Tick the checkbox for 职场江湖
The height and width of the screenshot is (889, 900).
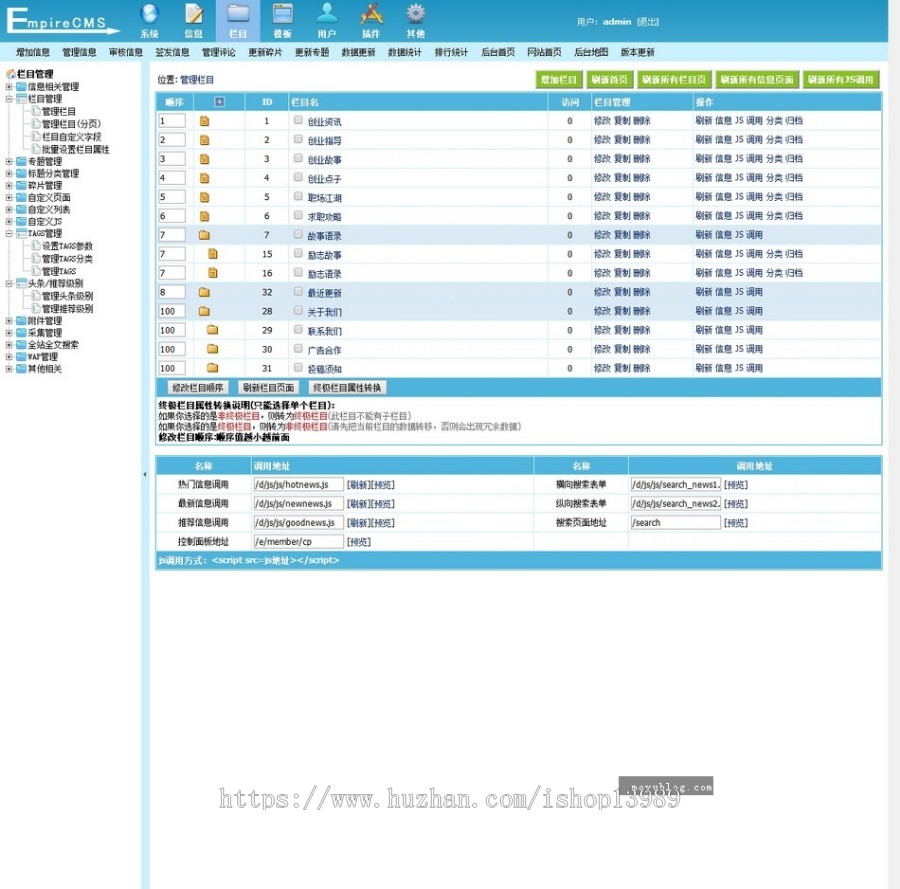pyautogui.click(x=298, y=196)
